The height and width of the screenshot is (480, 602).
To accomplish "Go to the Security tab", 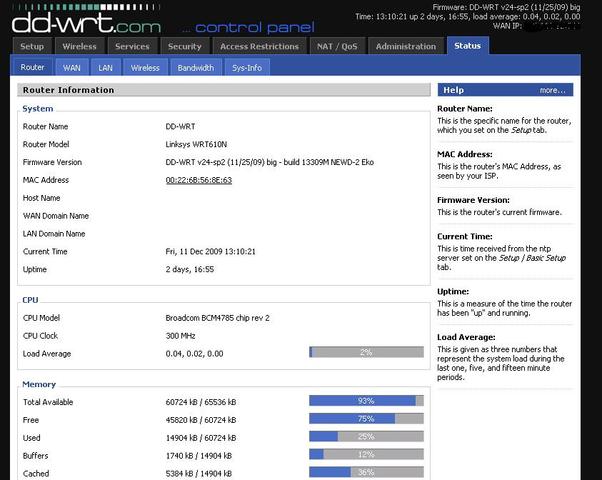I will [184, 46].
